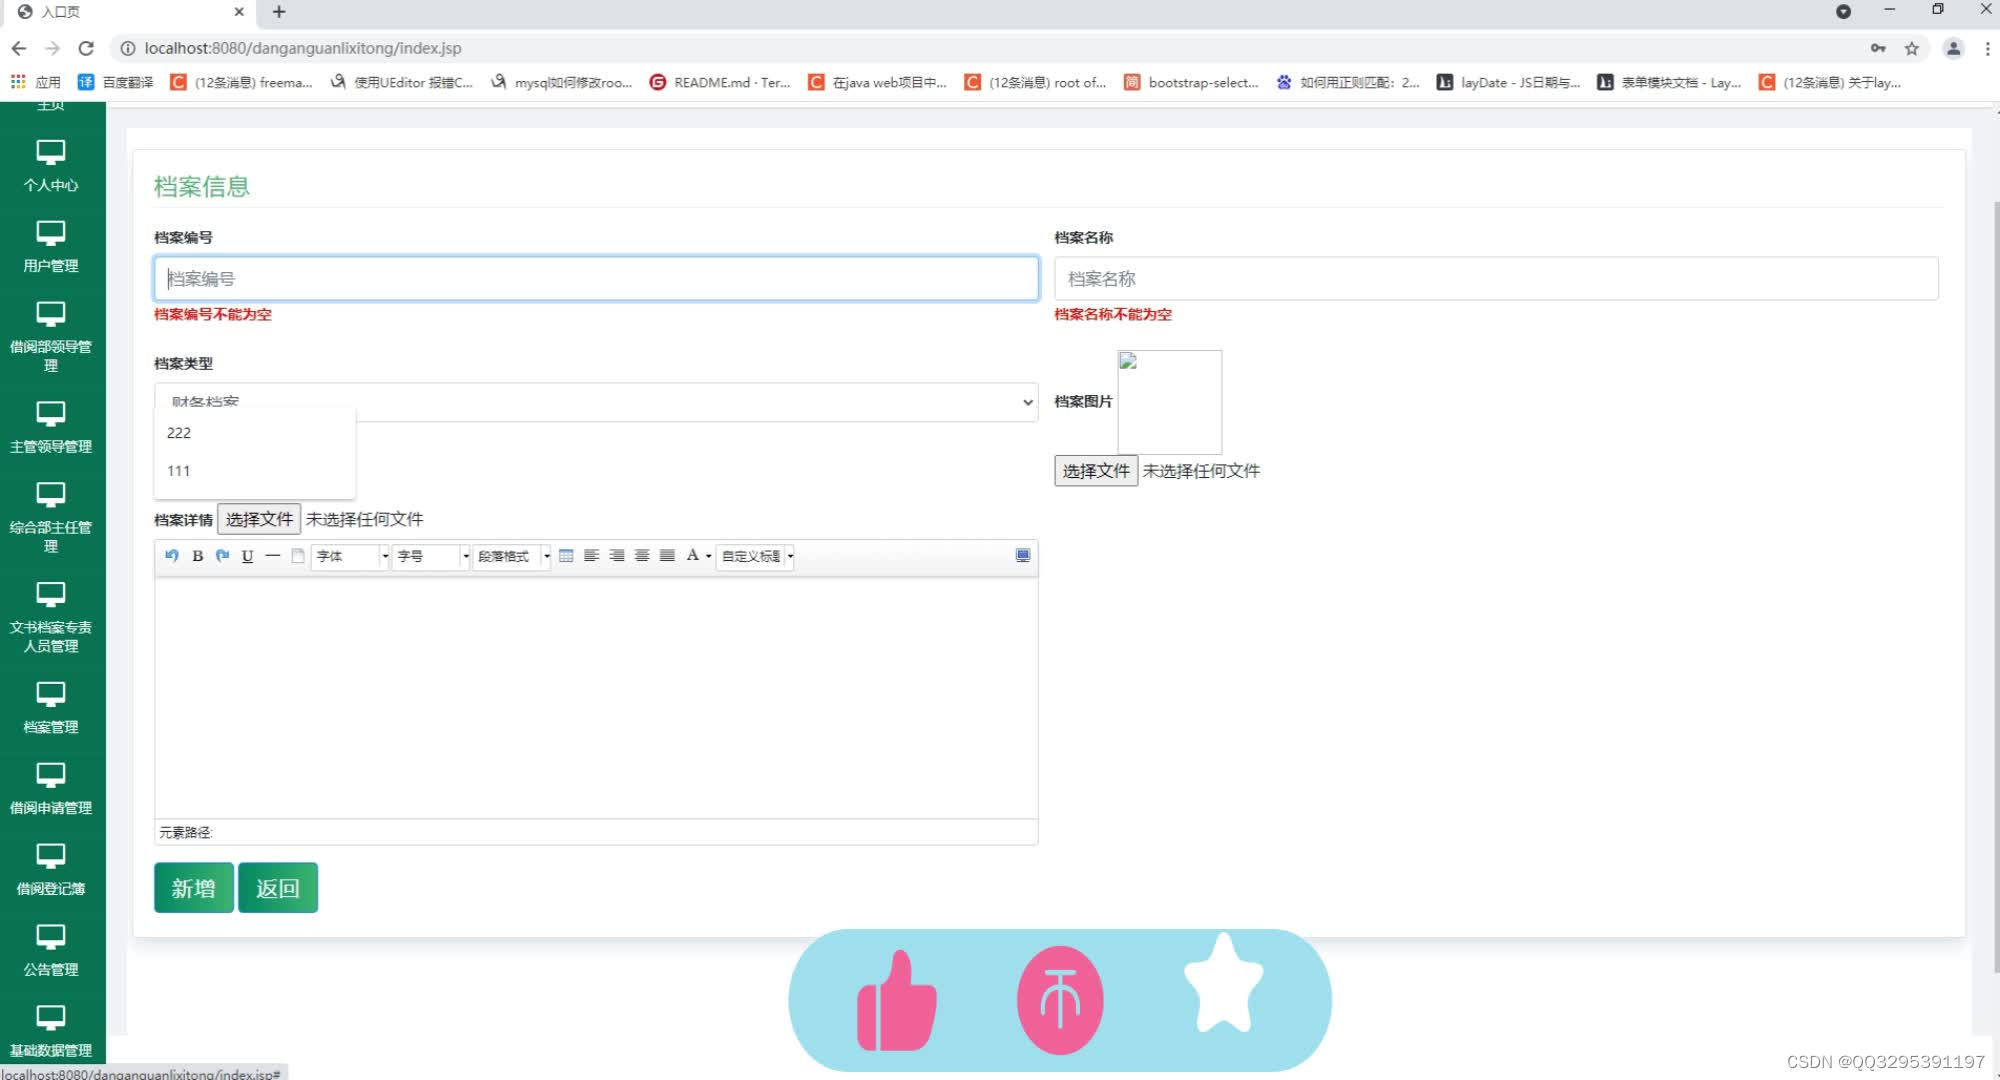Screen dimensions: 2000x1080
Task: Toggle underline formatting in the editor
Action: 247,556
